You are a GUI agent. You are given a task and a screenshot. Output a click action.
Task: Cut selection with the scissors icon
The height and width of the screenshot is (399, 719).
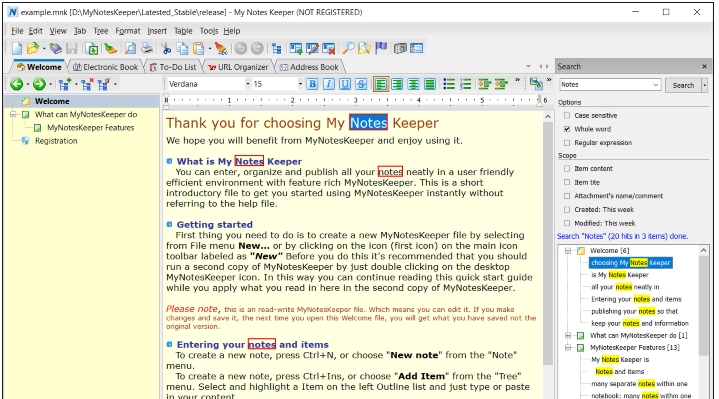coord(166,48)
